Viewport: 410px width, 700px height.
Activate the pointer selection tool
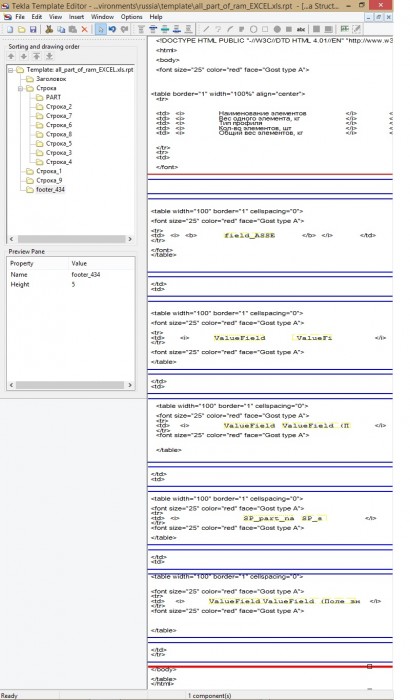pos(100,29)
